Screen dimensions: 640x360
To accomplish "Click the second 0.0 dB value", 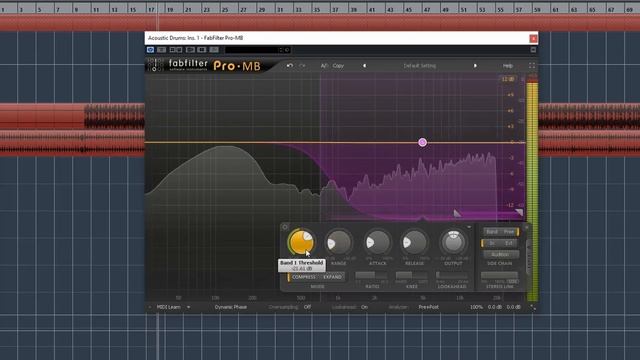I will 513,307.
